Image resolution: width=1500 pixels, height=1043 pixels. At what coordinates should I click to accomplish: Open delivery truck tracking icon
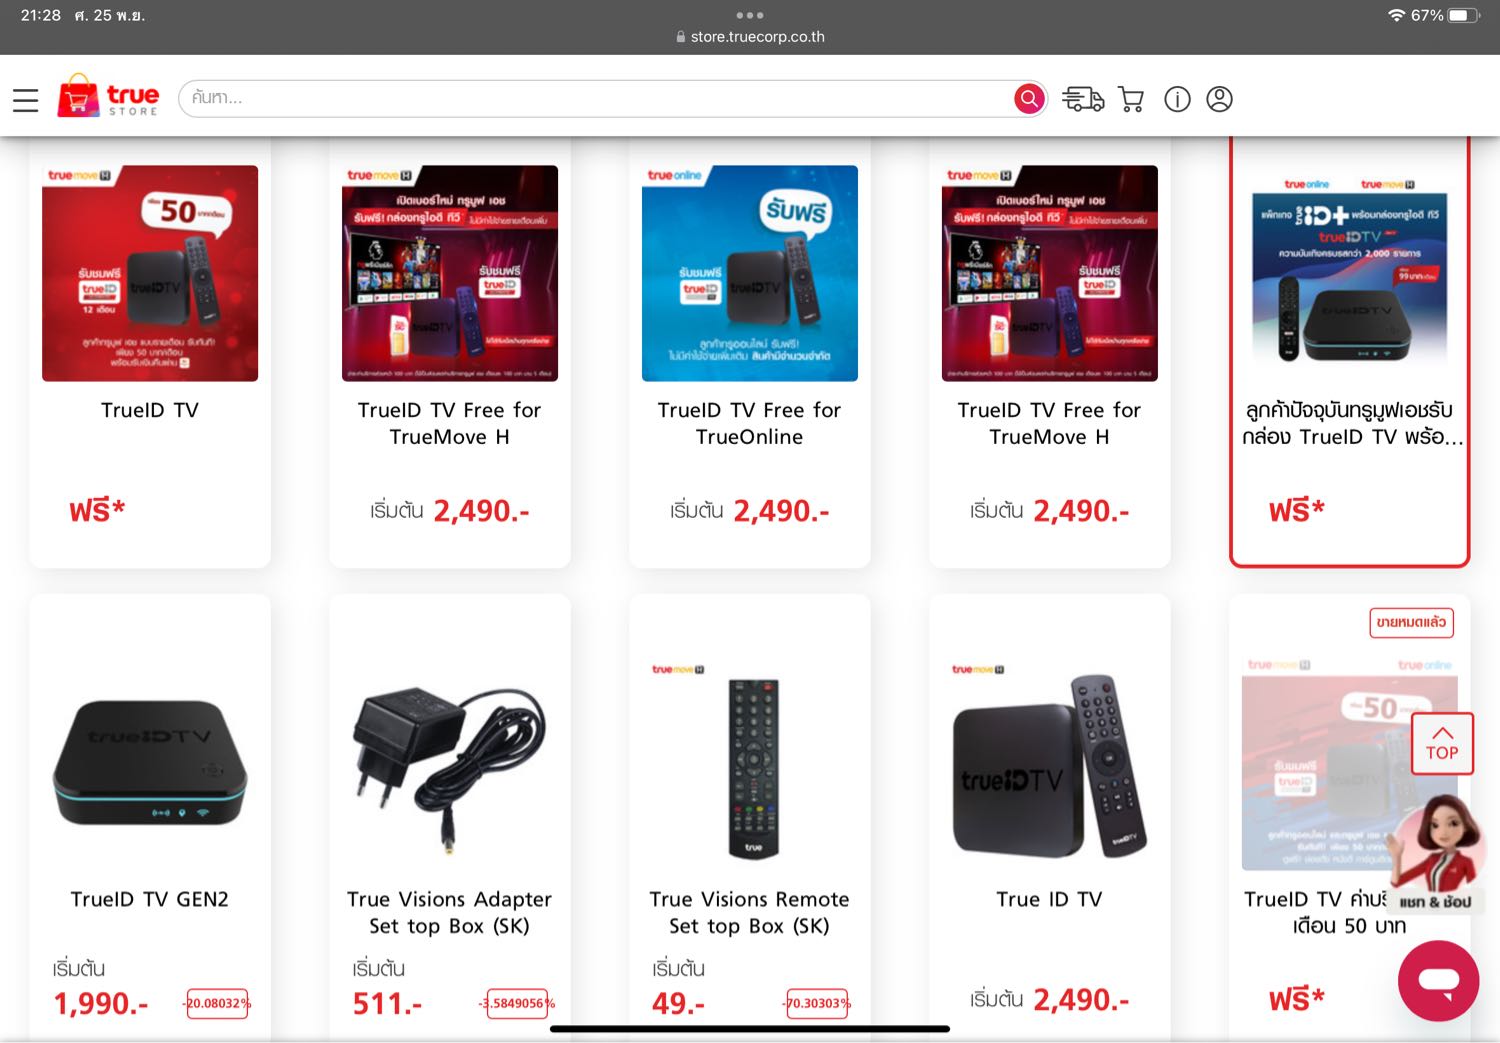[x=1083, y=99]
